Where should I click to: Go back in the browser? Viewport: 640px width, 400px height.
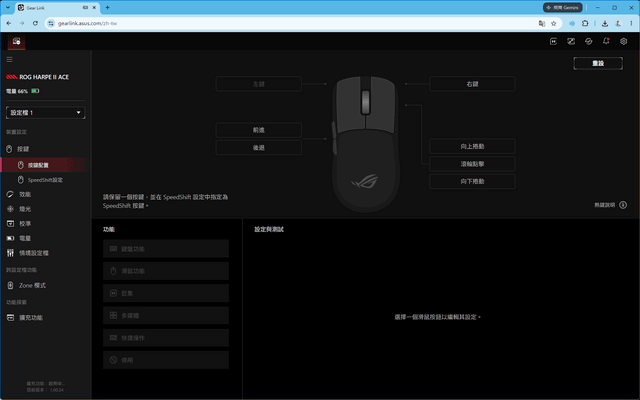pos(9,23)
